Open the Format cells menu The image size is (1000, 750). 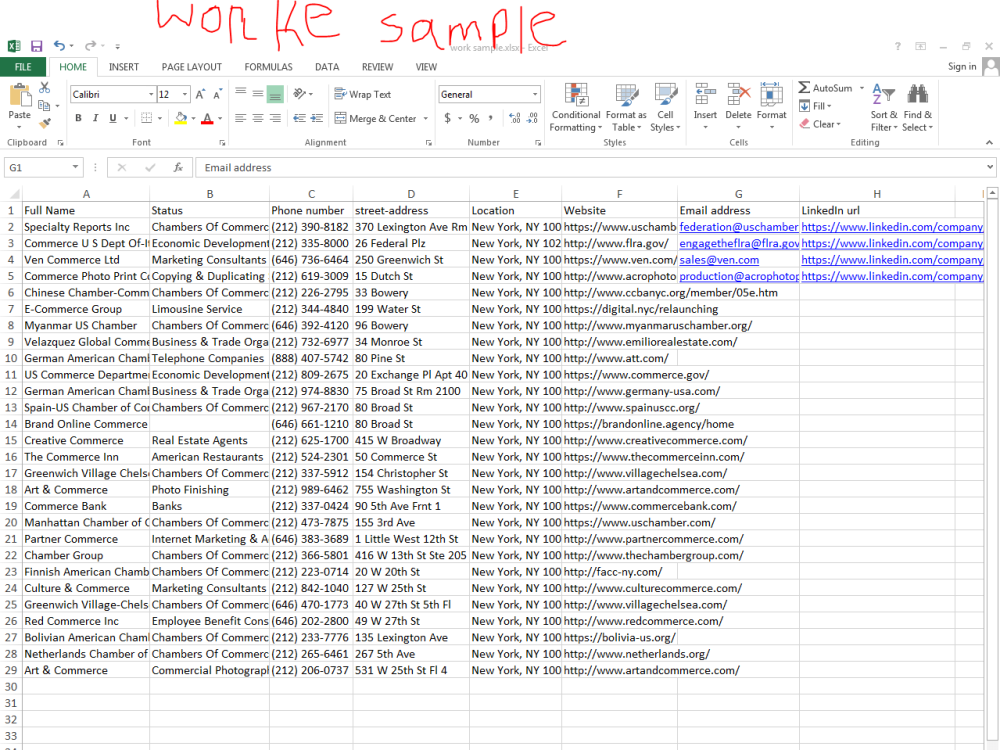click(x=771, y=107)
